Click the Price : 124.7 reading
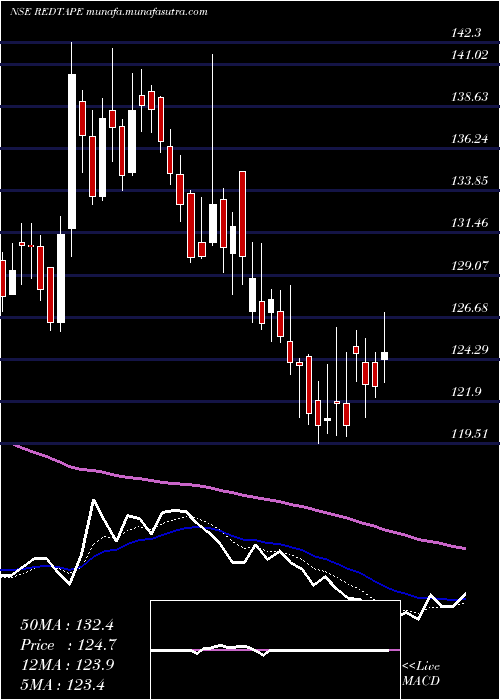Screen dimensions: 500x700 (x=69, y=645)
